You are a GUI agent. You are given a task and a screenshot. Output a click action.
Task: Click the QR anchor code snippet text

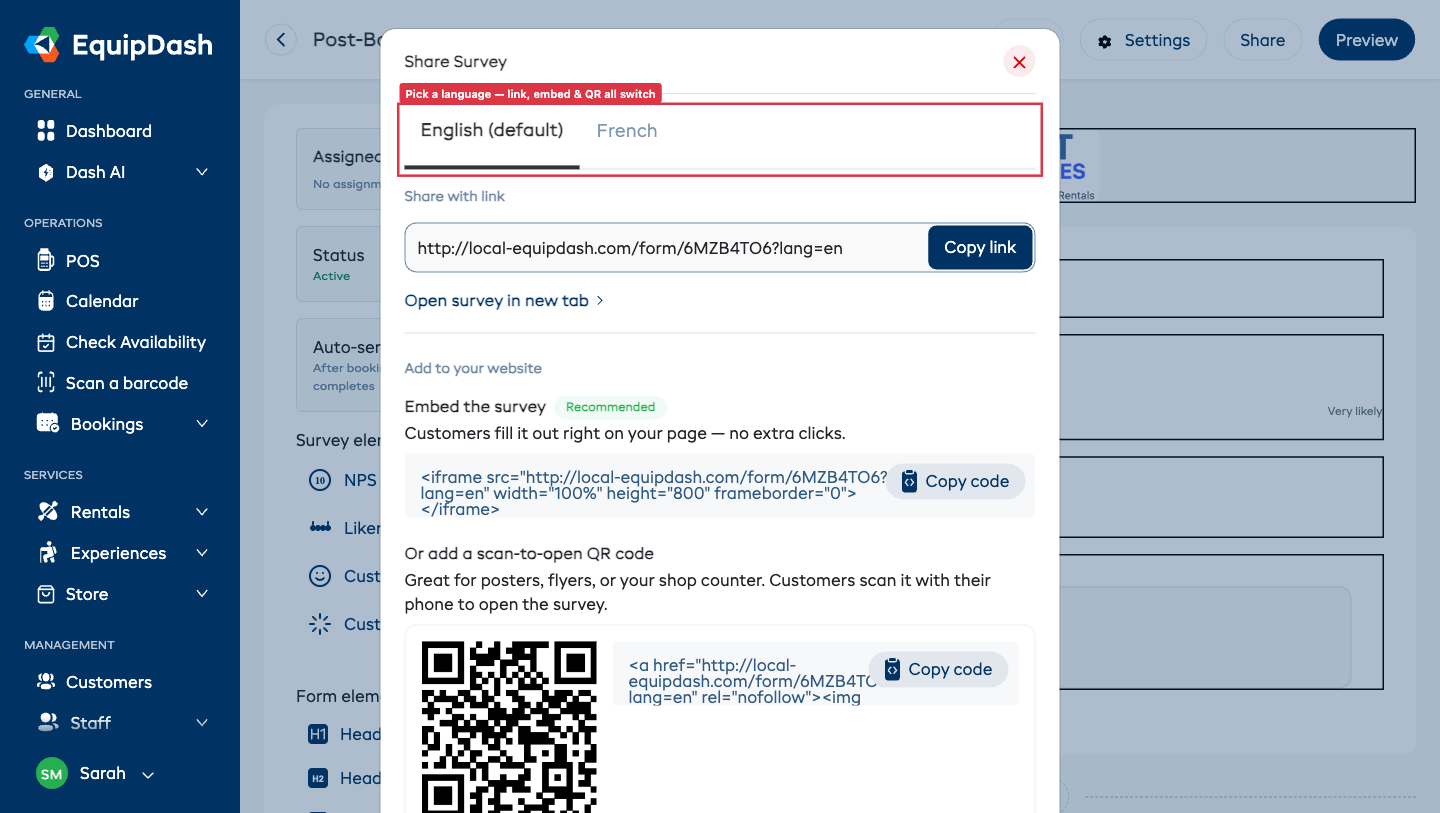coord(752,681)
